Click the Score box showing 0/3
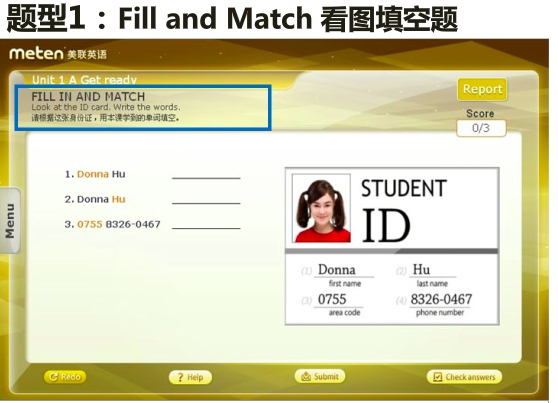Screen dimensions: 558x403 481,128
